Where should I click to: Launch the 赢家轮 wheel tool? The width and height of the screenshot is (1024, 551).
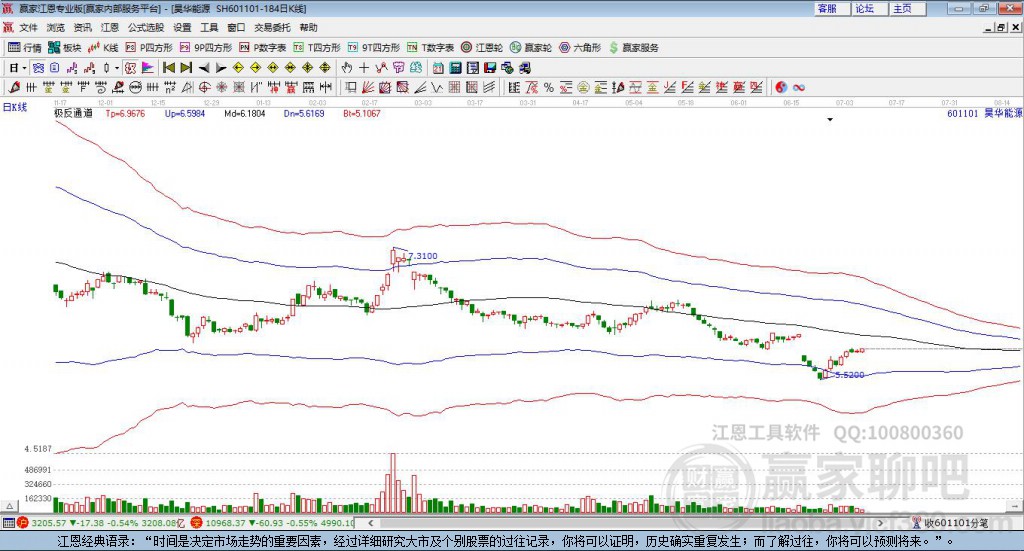tap(531, 48)
